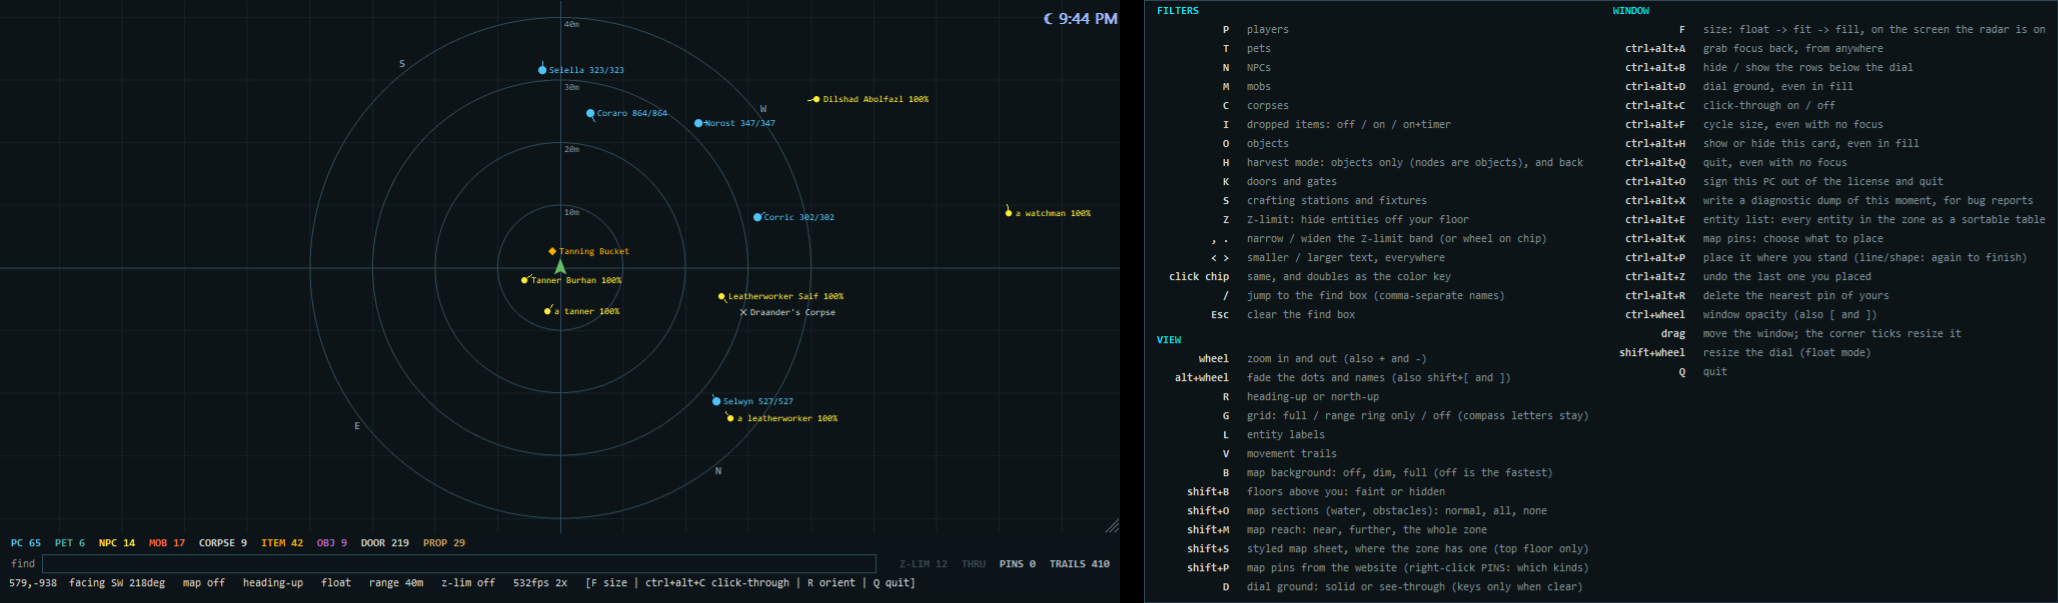
Task: Click the yellow dot beside 'a tanner'
Action: [x=546, y=311]
